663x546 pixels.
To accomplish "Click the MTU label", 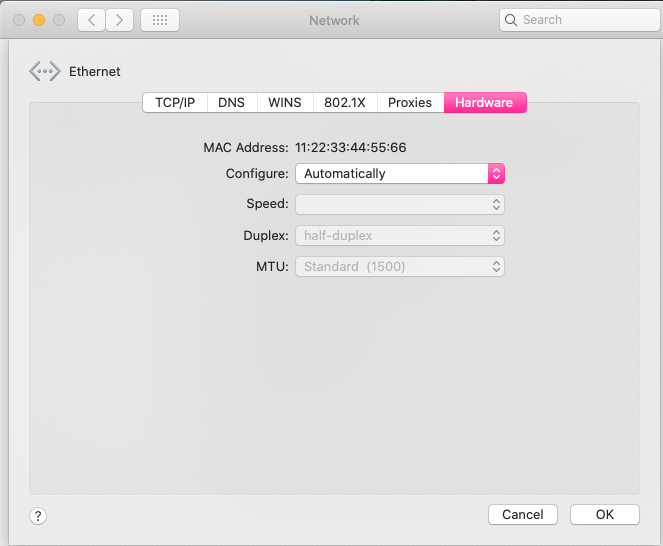I will tap(272, 267).
